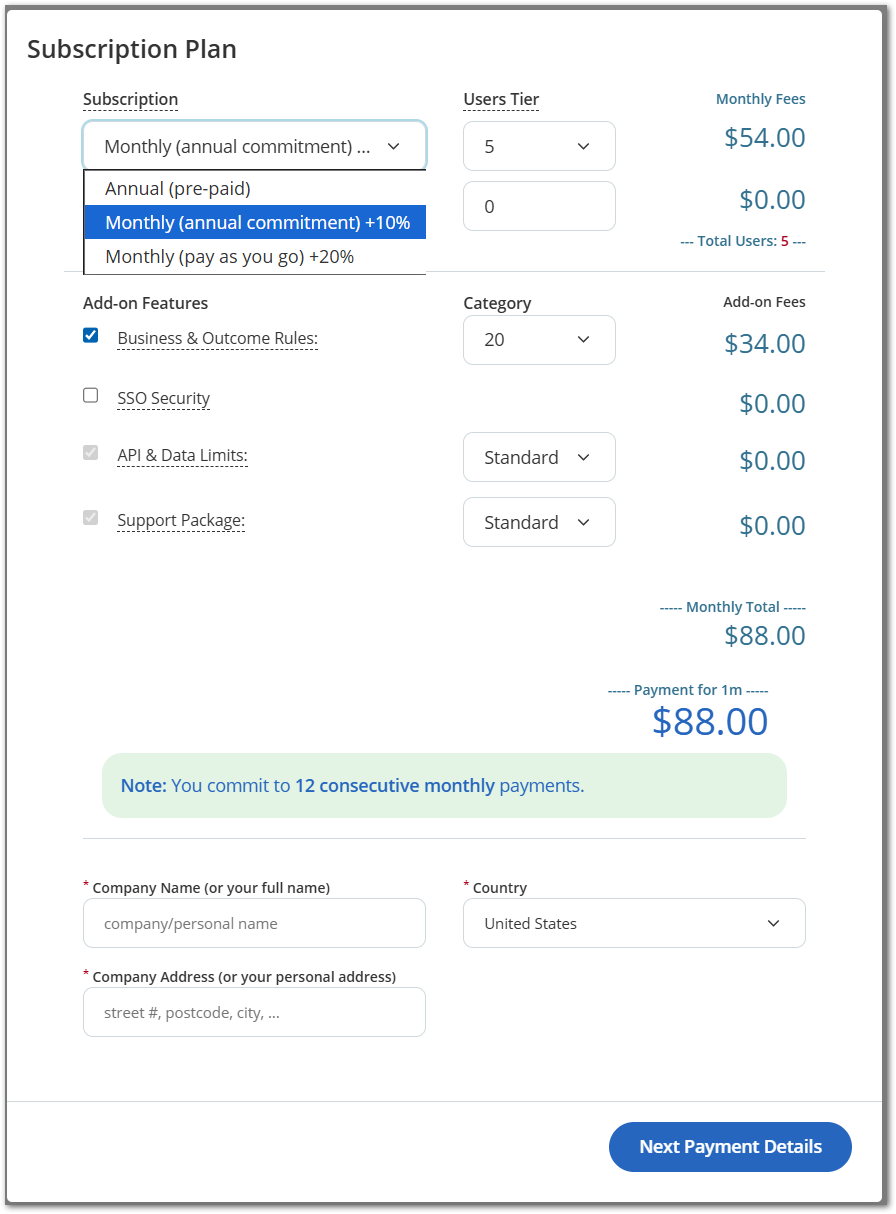
Task: Focus the Company Name input field
Action: [x=254, y=923]
